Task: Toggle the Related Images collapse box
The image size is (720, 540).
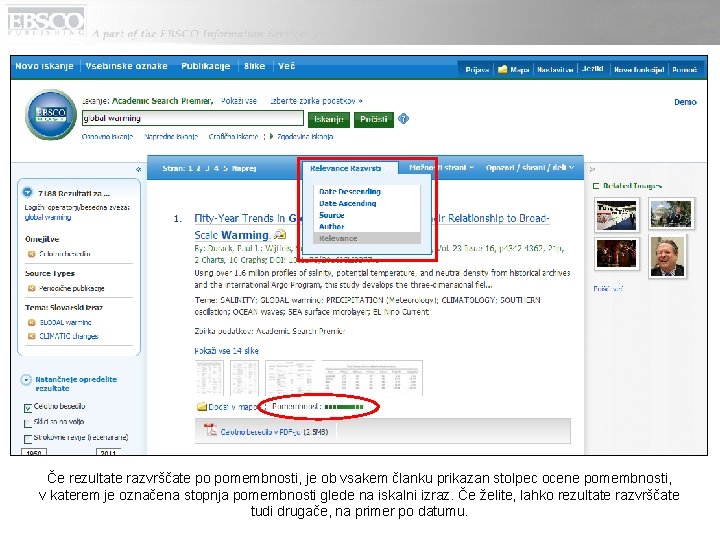Action: pos(596,186)
